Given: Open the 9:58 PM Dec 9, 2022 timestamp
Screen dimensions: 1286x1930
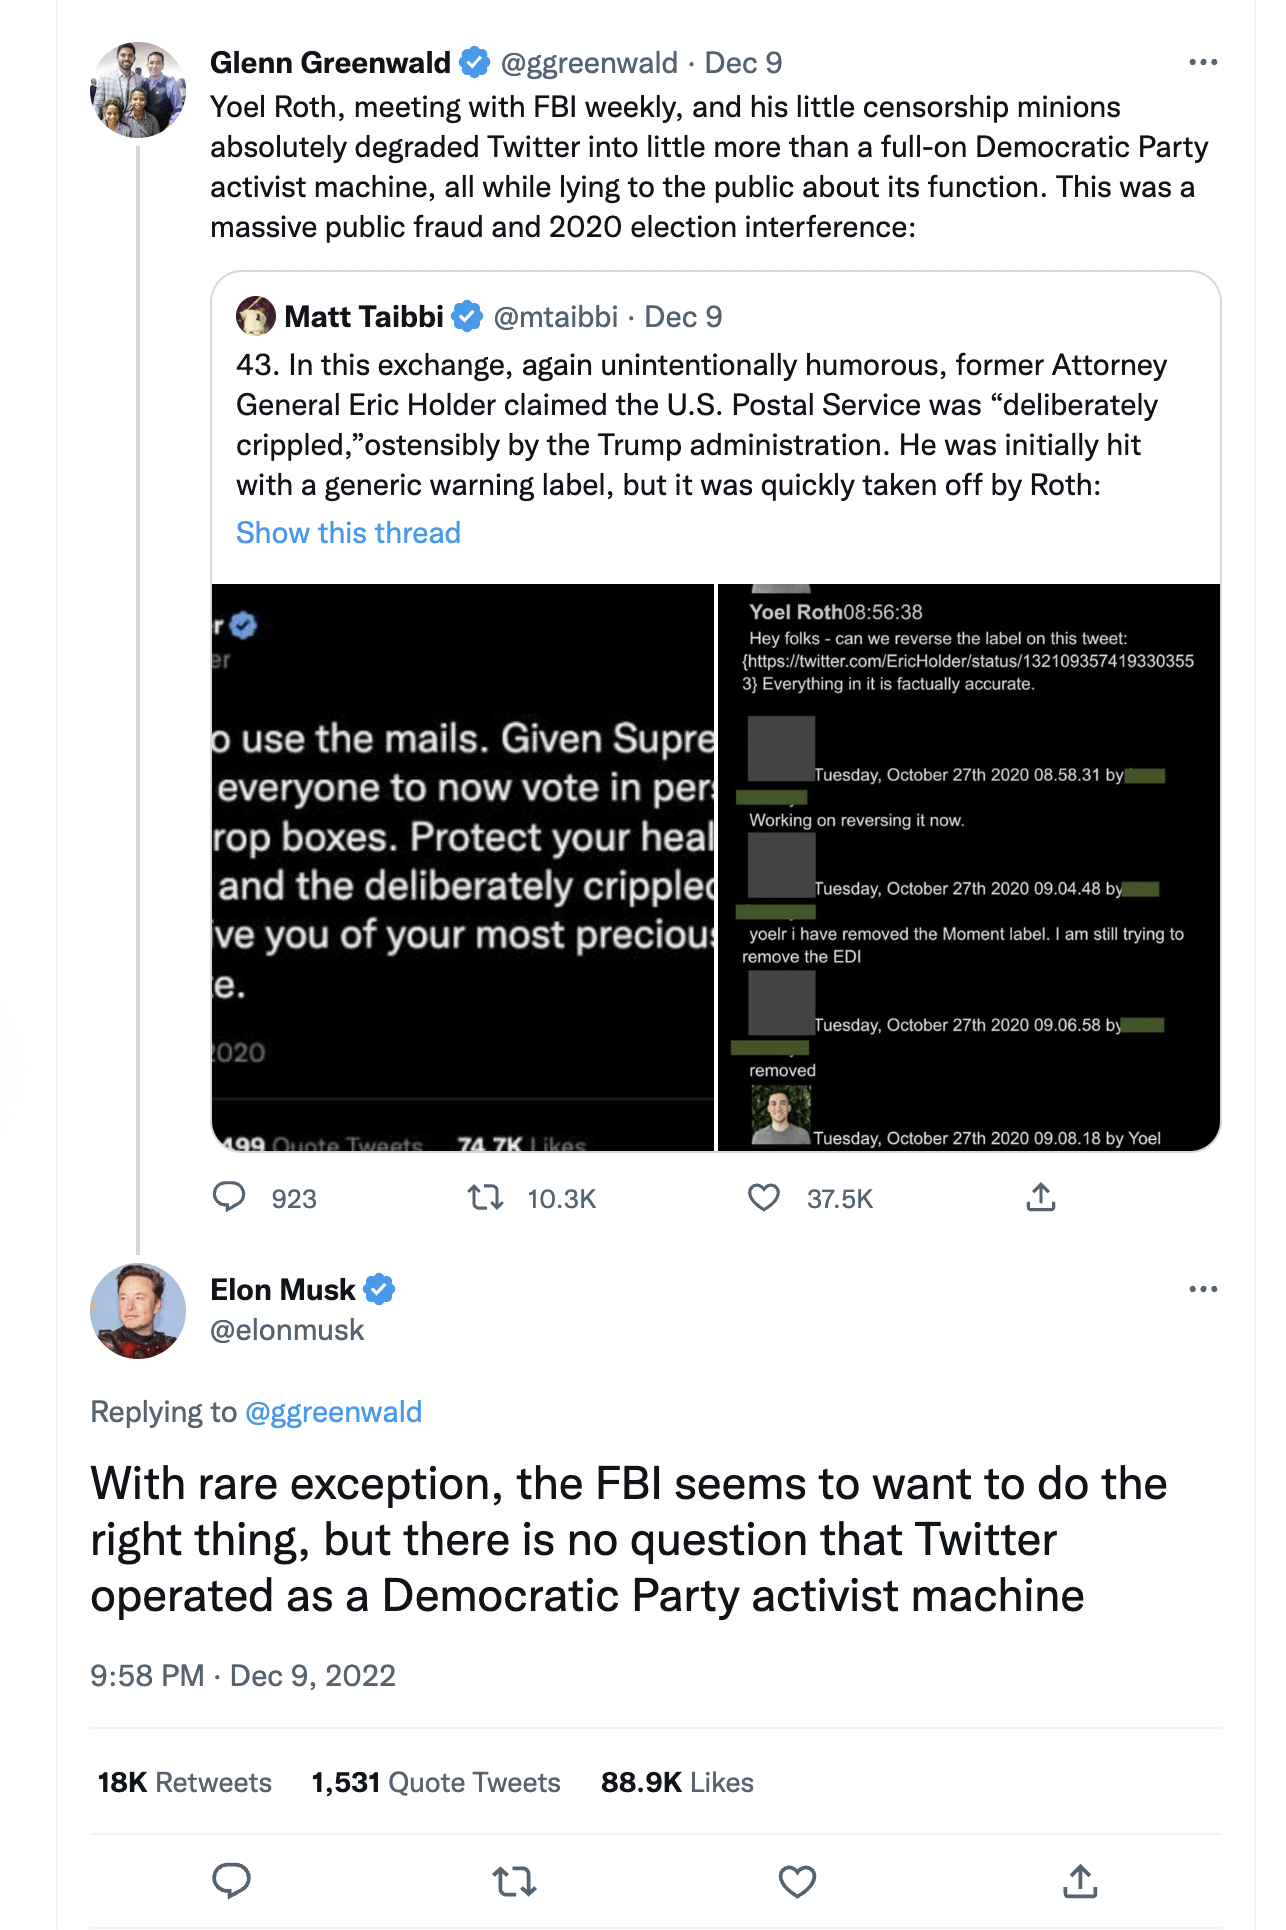Looking at the screenshot, I should (243, 1675).
